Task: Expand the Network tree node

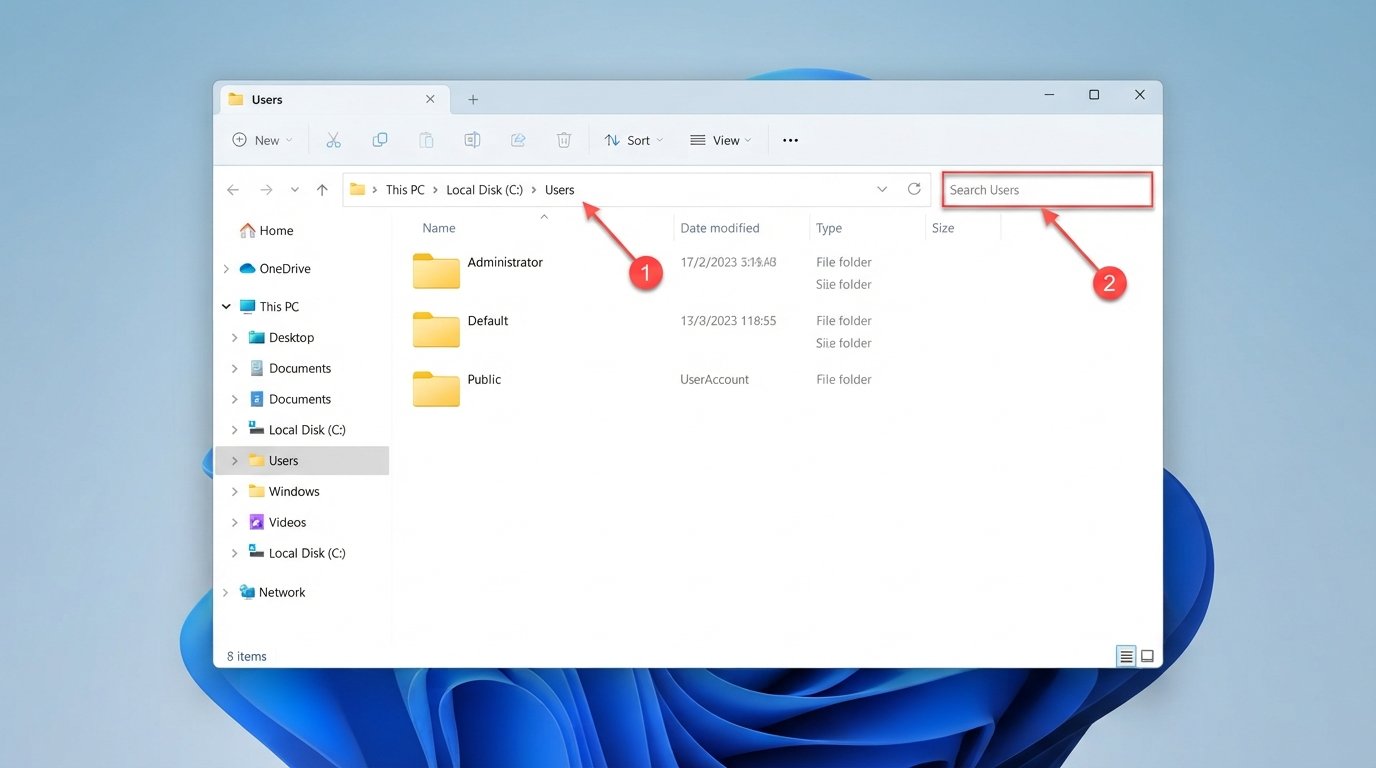Action: [226, 592]
